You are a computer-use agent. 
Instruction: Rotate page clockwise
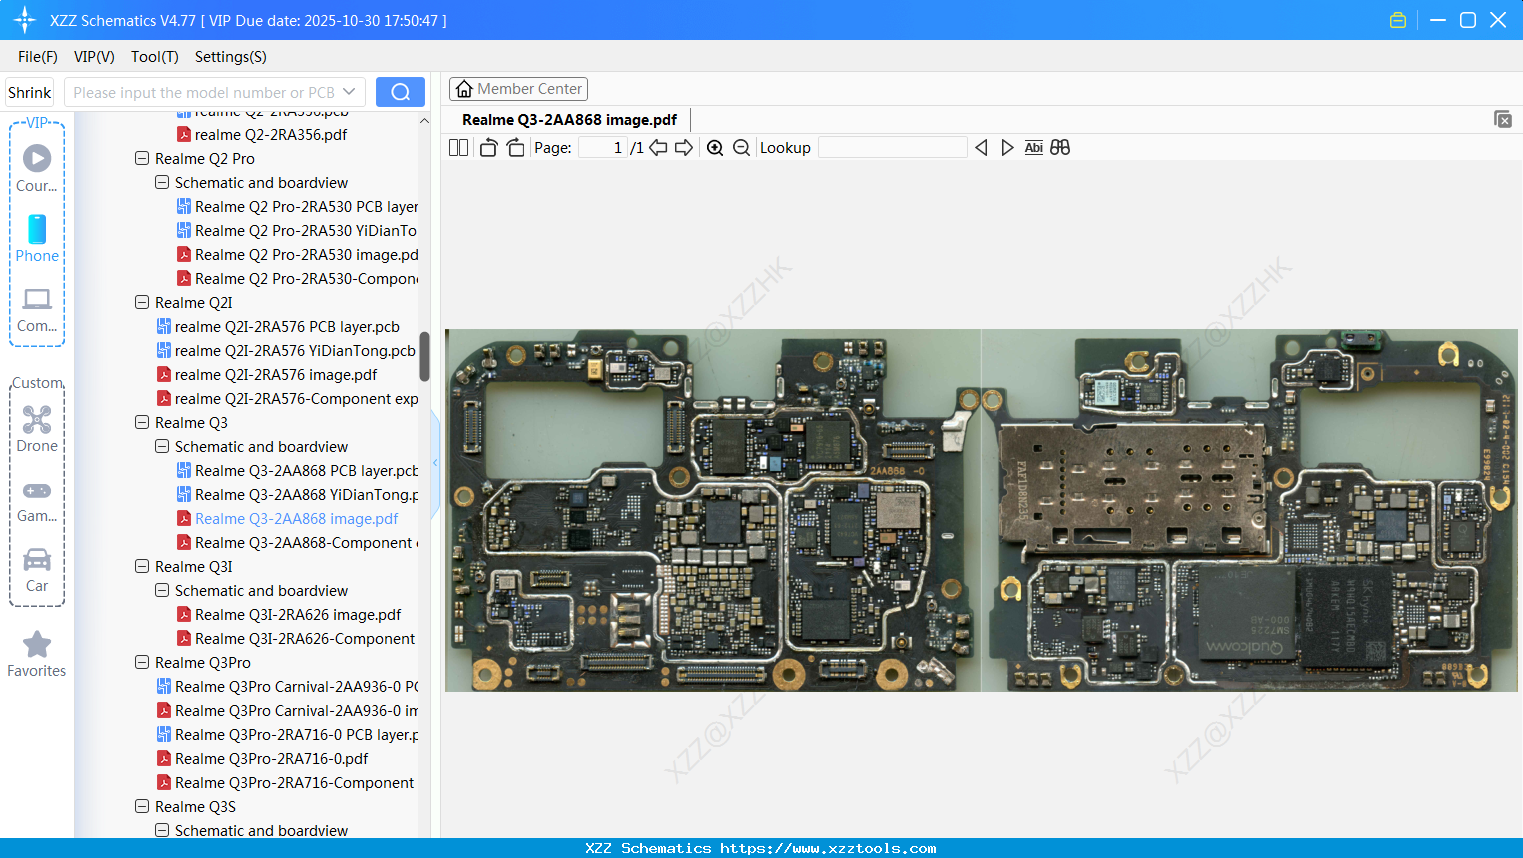(515, 148)
